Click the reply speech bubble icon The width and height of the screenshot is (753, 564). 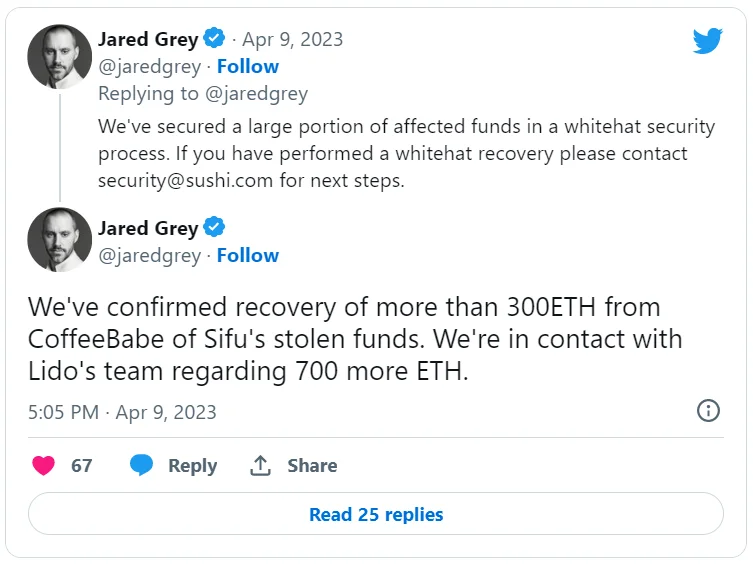point(142,465)
